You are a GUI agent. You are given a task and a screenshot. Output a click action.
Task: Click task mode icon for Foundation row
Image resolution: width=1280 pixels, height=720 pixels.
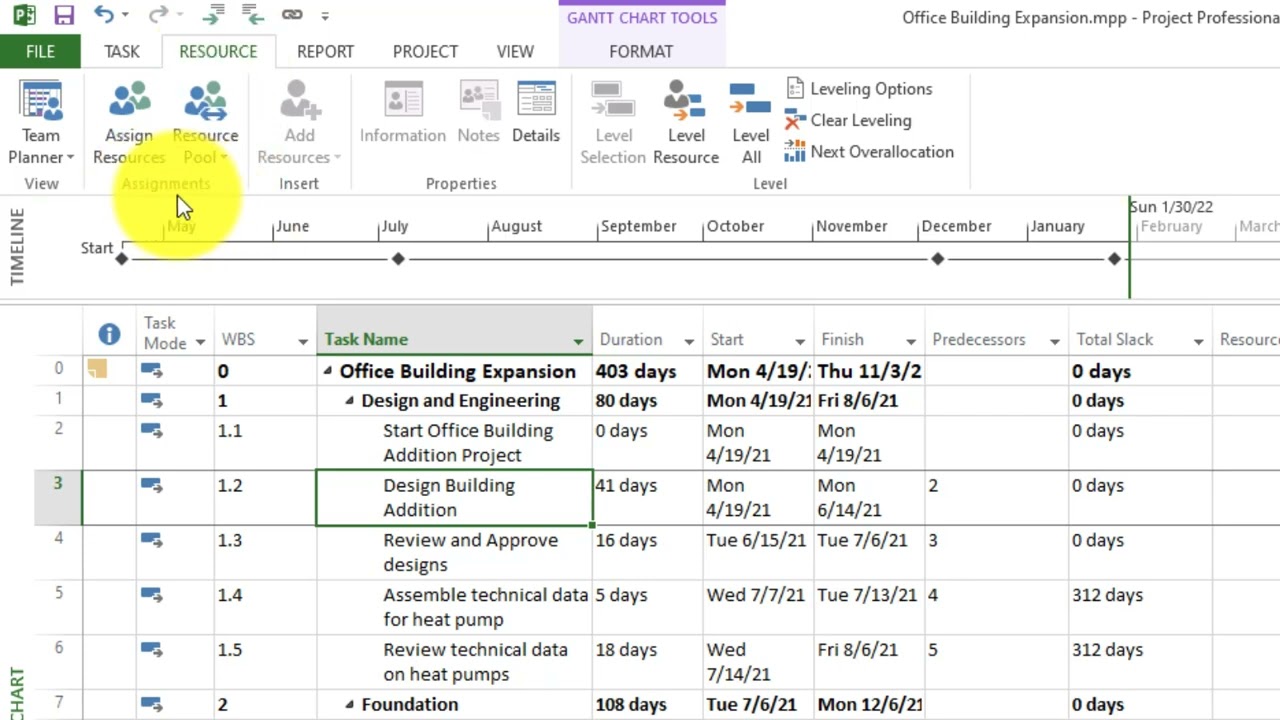click(151, 704)
